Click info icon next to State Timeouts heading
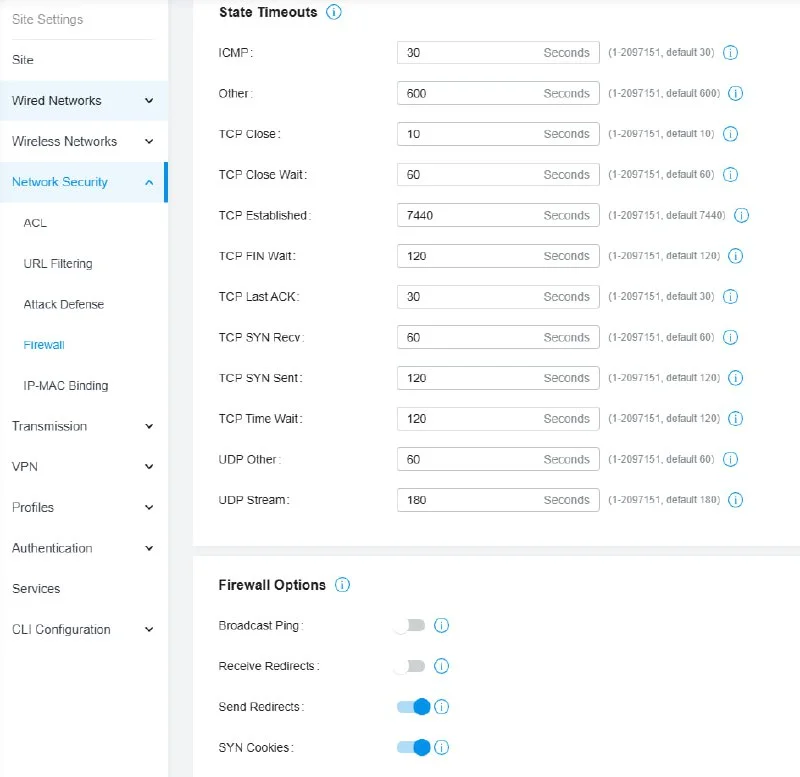 click(334, 13)
